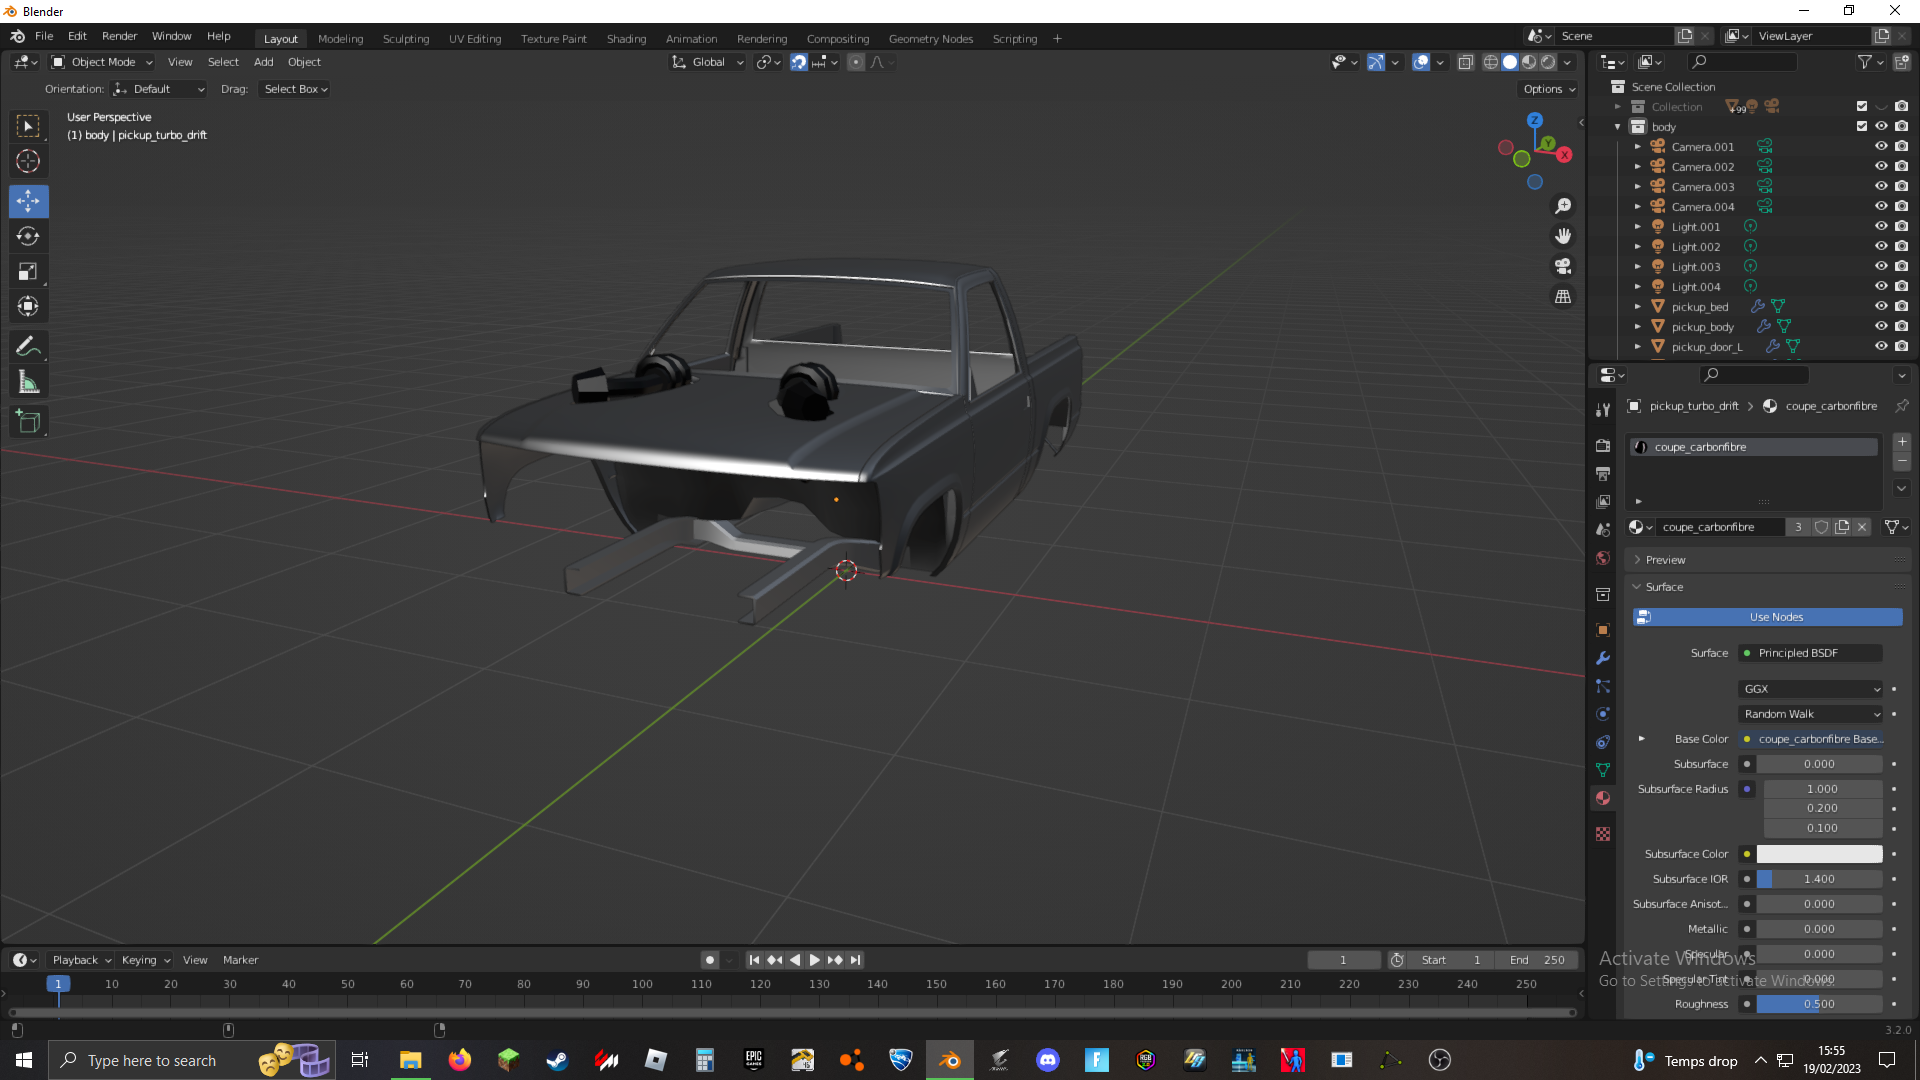Image resolution: width=1920 pixels, height=1080 pixels.
Task: Select the Rotate tool
Action: pyautogui.click(x=28, y=236)
